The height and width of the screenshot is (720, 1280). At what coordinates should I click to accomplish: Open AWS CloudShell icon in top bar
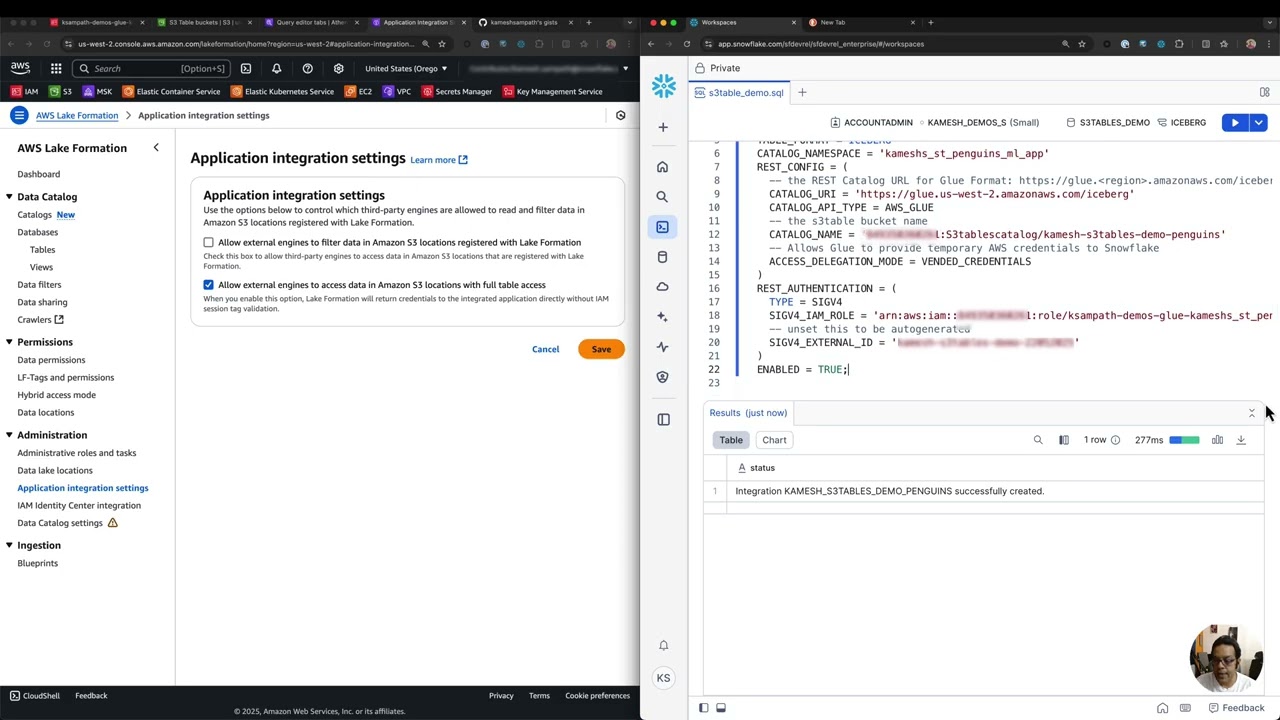pos(246,68)
